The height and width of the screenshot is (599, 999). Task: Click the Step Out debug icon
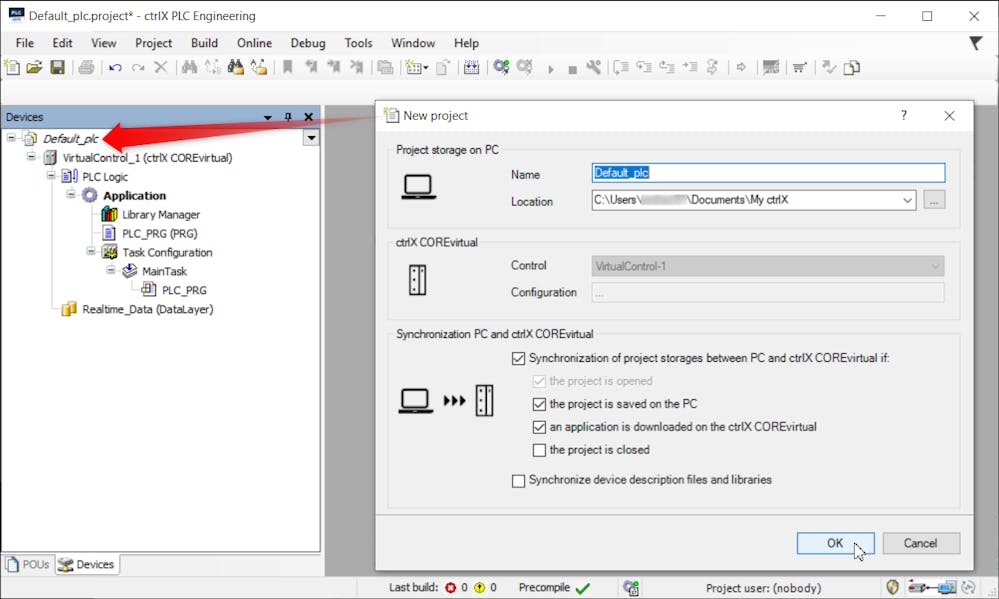click(667, 67)
